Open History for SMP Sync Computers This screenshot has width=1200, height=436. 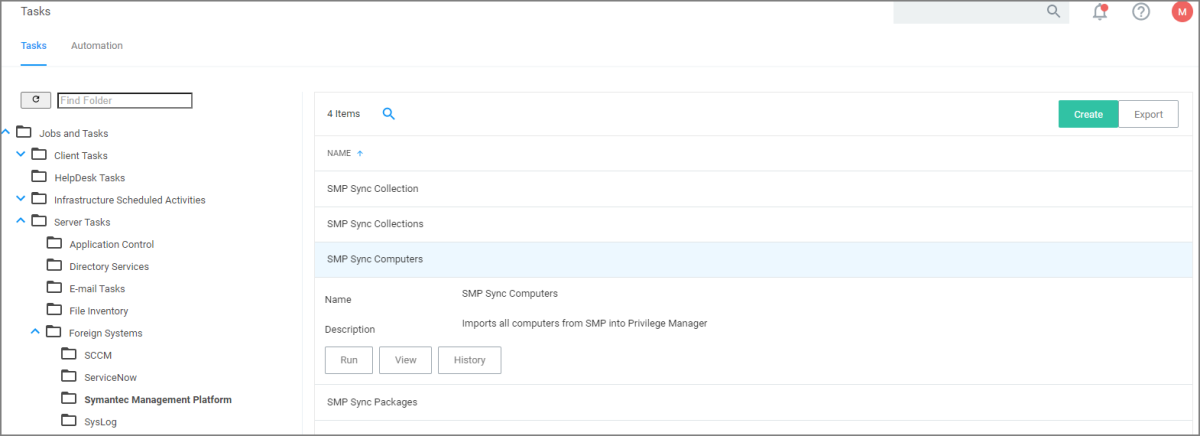pos(469,360)
